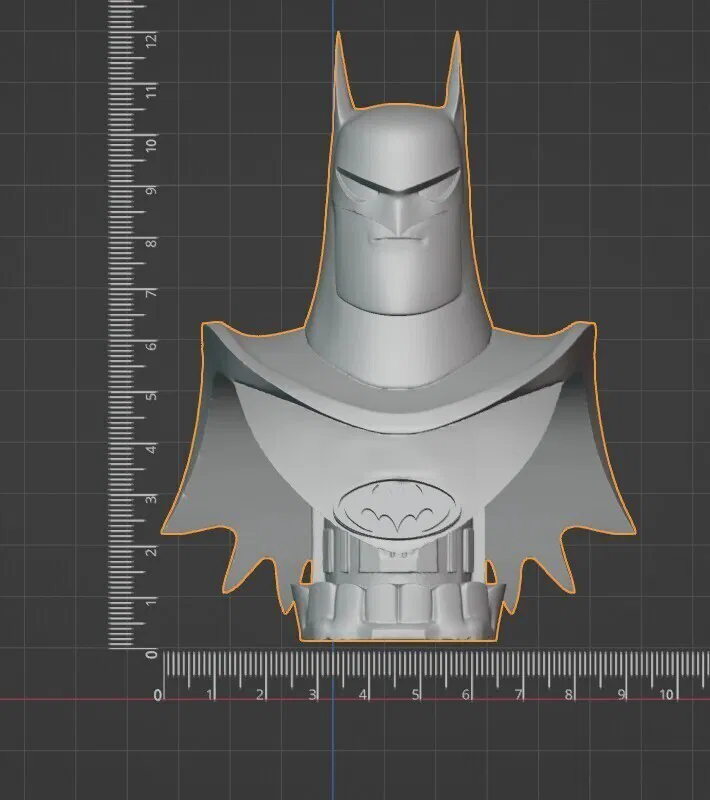Click the number 9 on the horizontal ruler
The height and width of the screenshot is (800, 710).
(x=621, y=695)
